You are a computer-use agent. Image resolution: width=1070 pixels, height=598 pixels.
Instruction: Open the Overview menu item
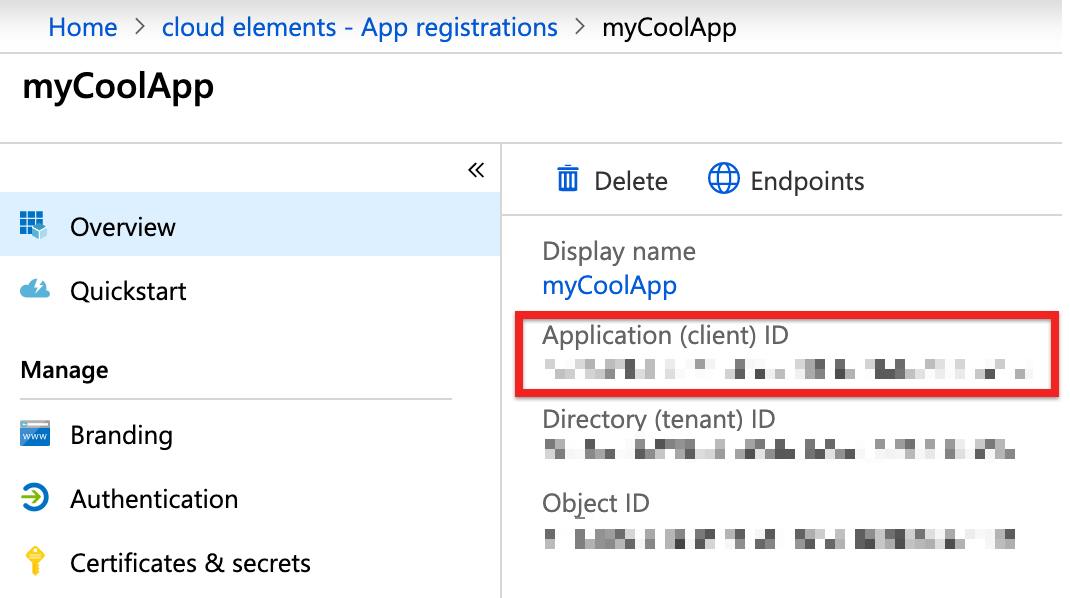(x=123, y=227)
